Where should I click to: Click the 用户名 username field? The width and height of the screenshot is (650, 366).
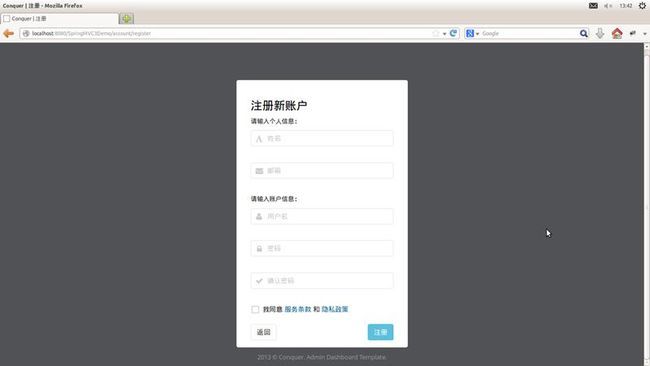[x=322, y=216]
